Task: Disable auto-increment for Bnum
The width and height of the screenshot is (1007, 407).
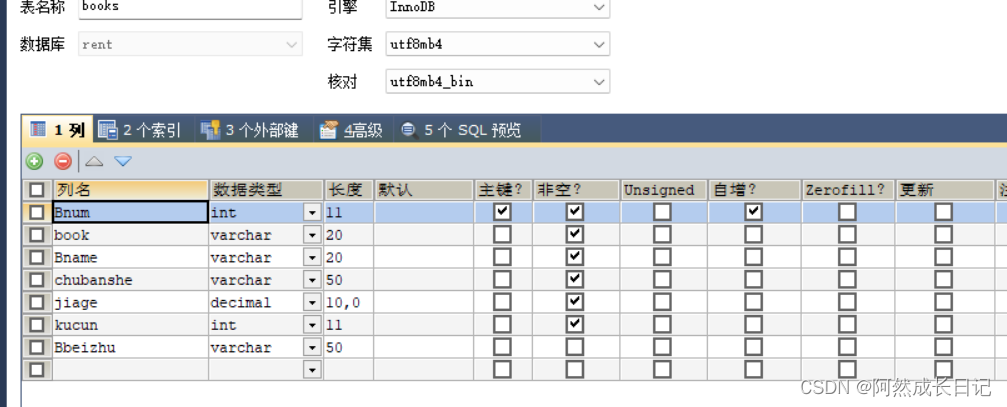Action: click(x=753, y=212)
